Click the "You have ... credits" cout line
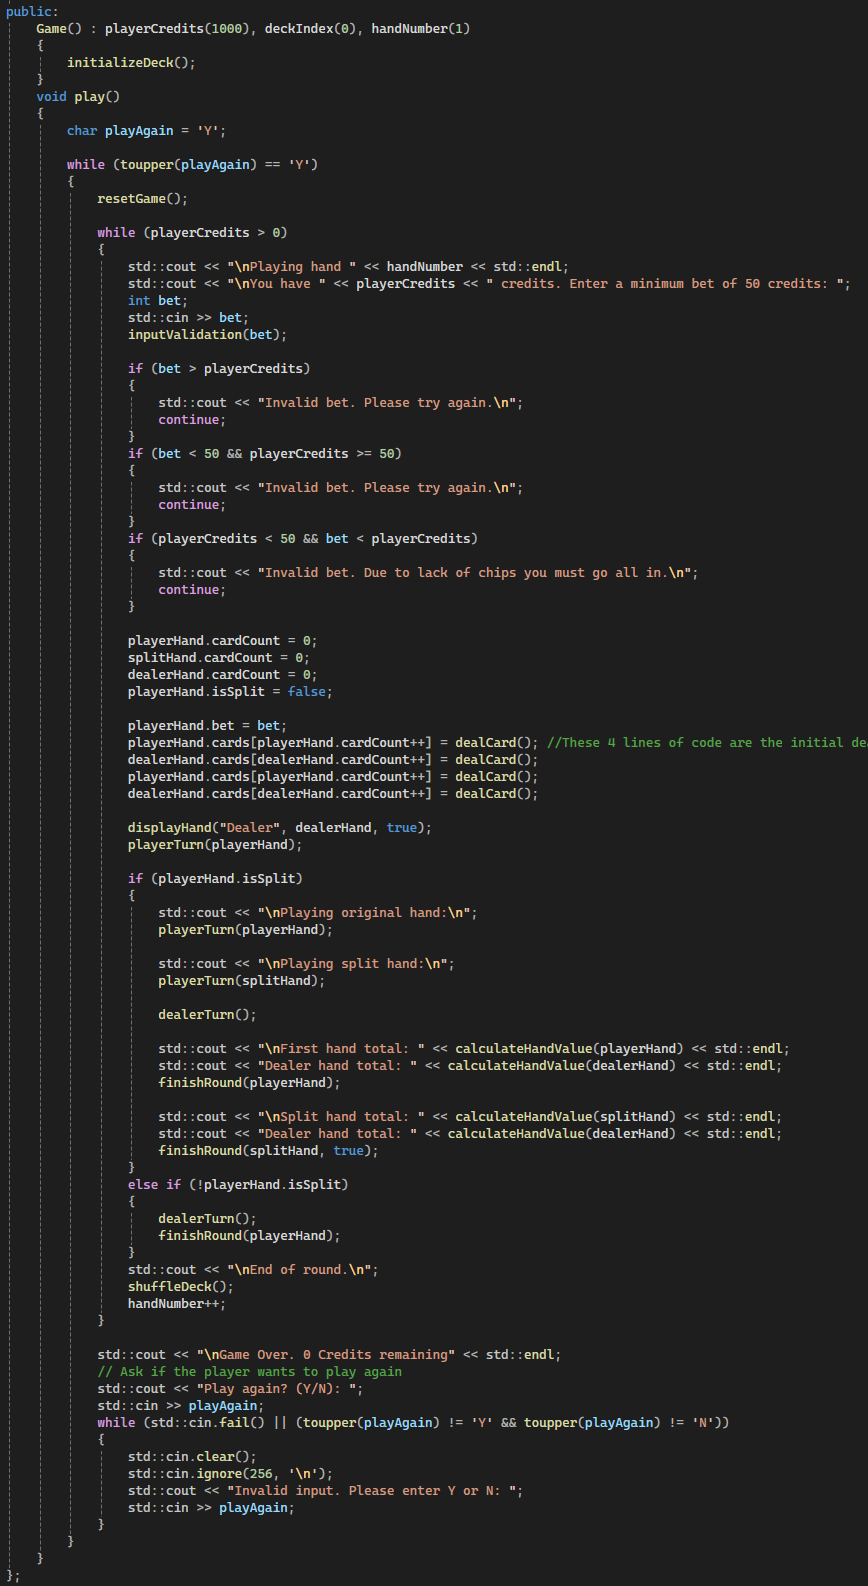This screenshot has height=1586, width=868. tap(489, 283)
